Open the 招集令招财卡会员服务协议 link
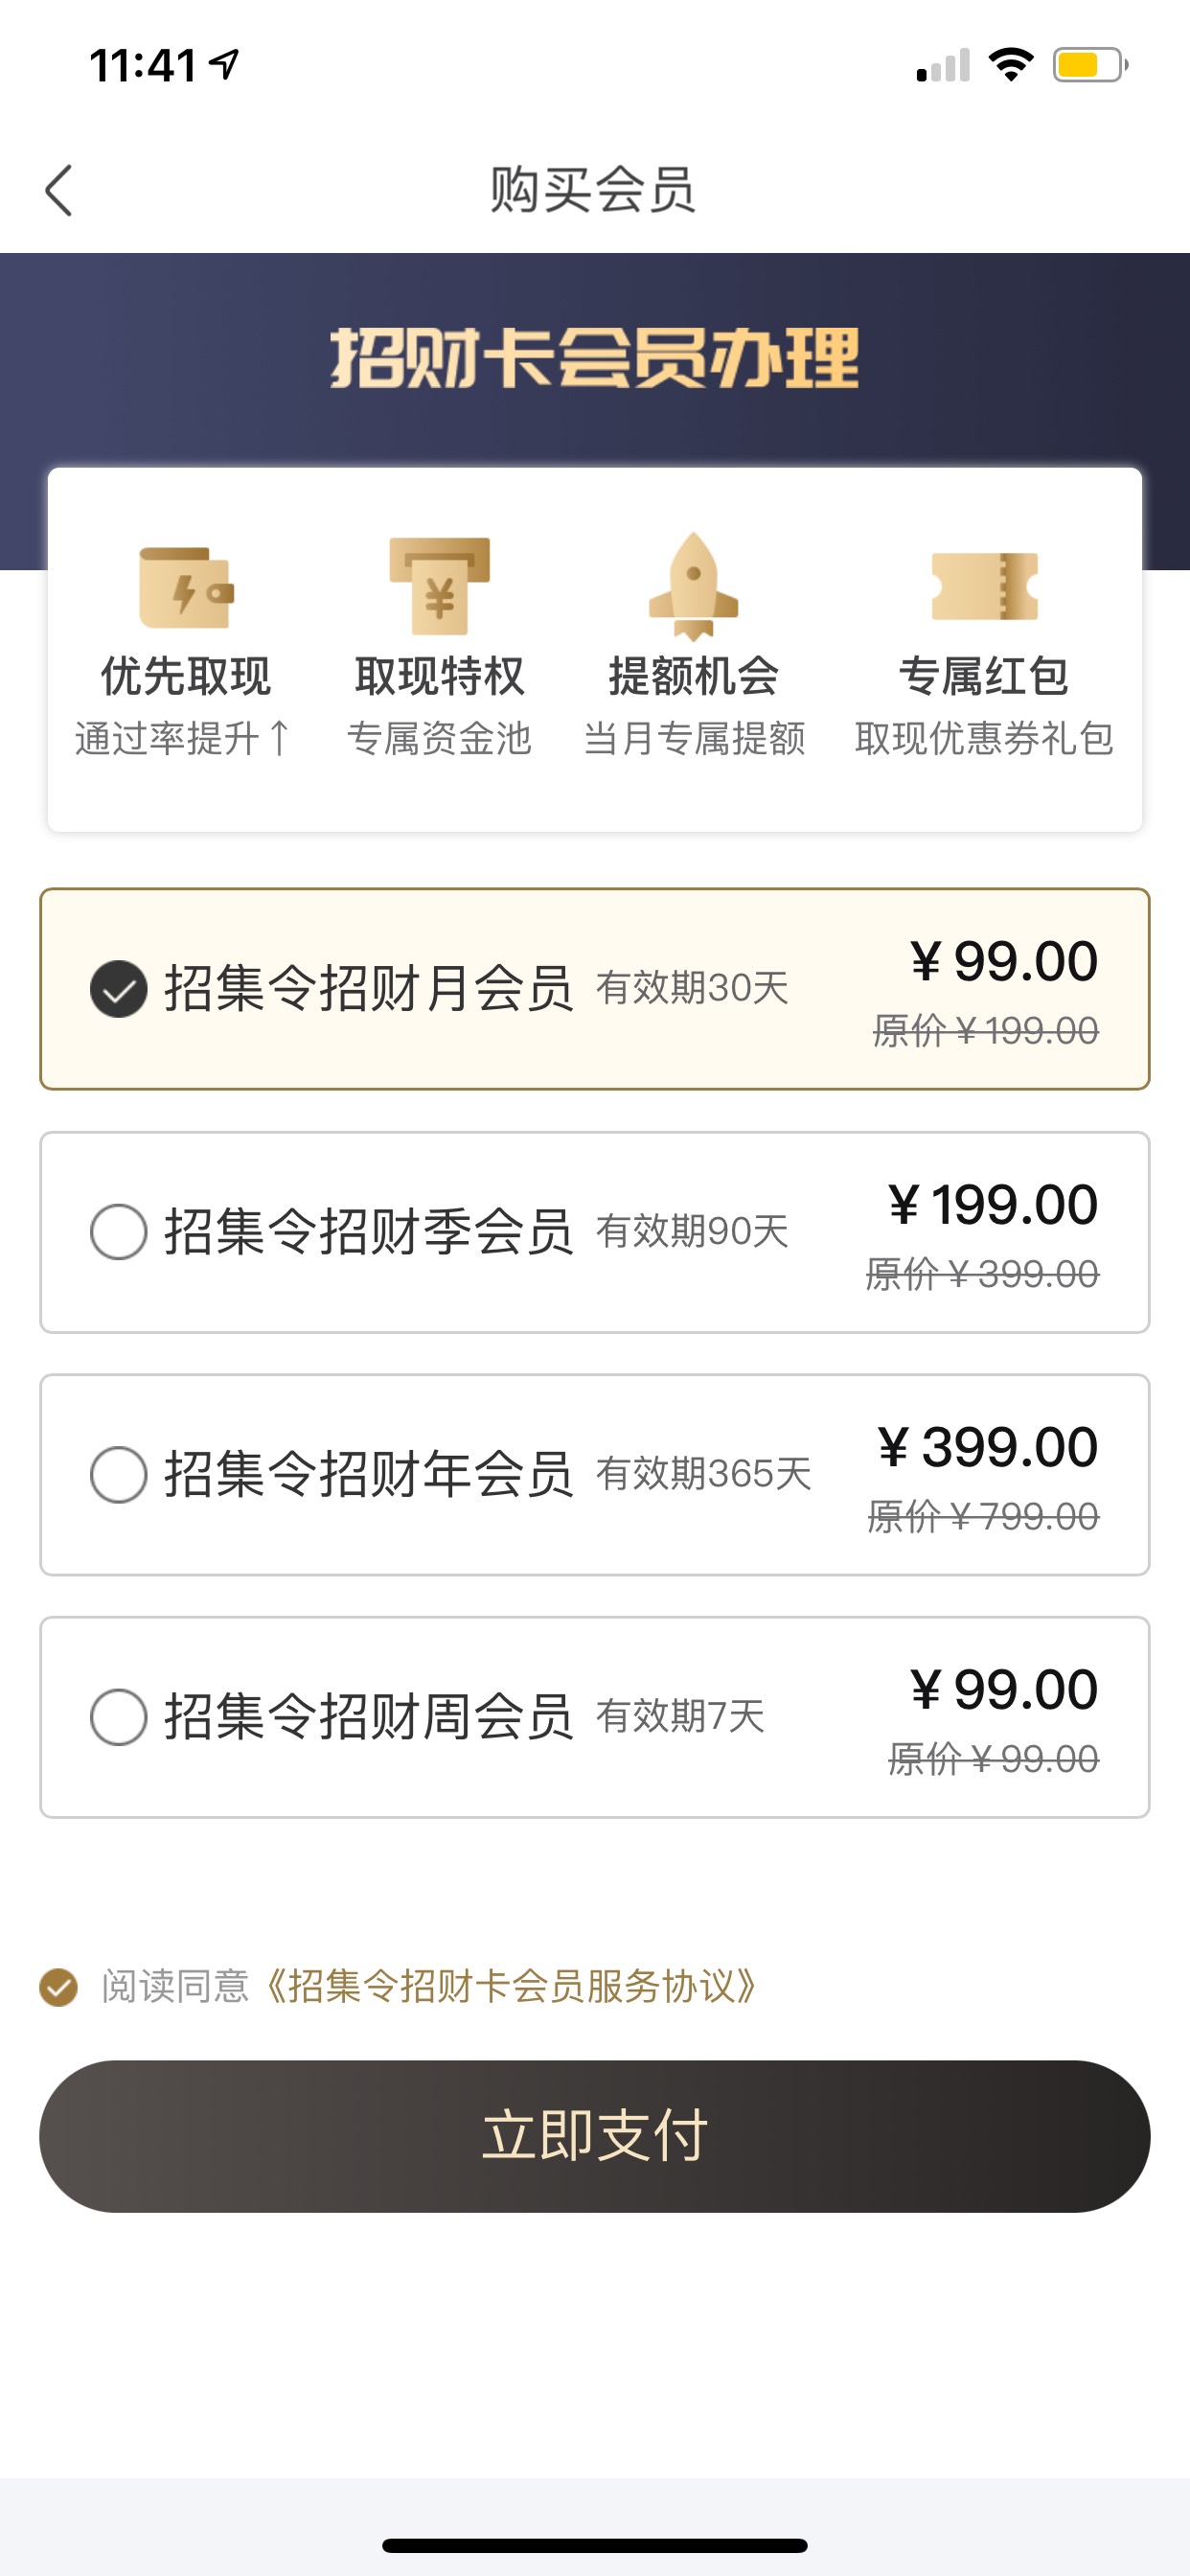The image size is (1190, 2576). 511,1987
